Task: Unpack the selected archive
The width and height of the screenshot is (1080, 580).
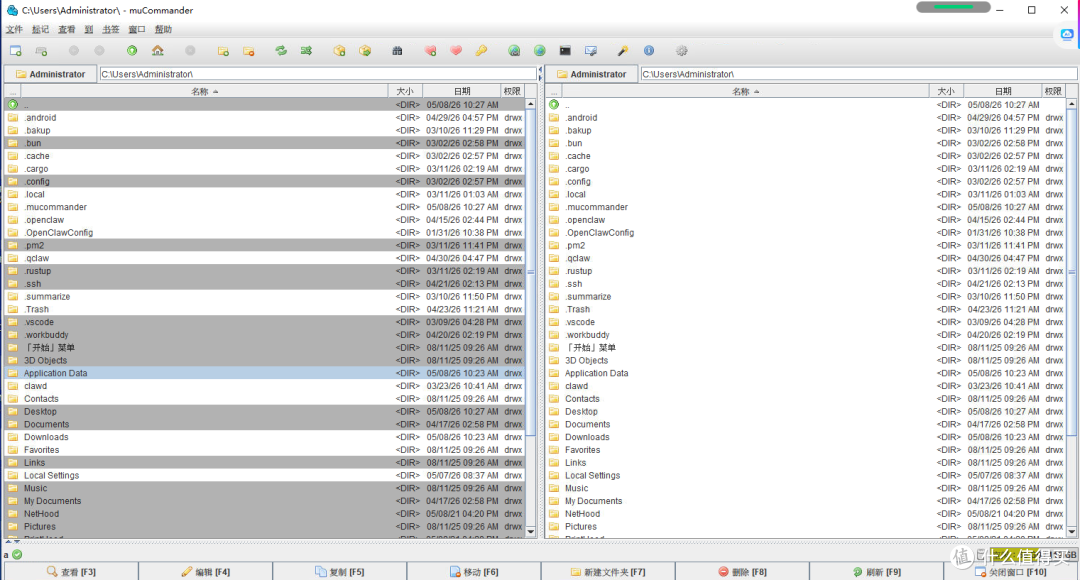Action: click(x=365, y=51)
